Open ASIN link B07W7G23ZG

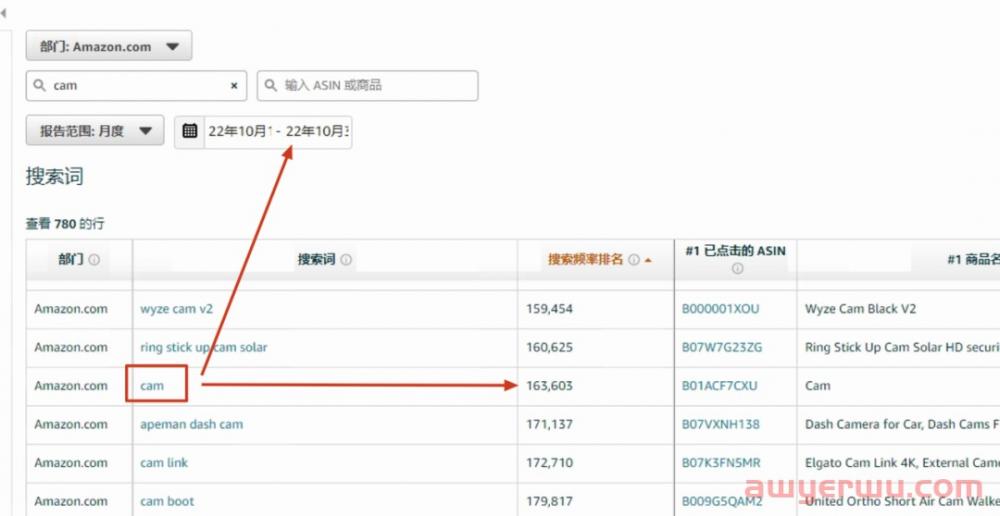[722, 348]
